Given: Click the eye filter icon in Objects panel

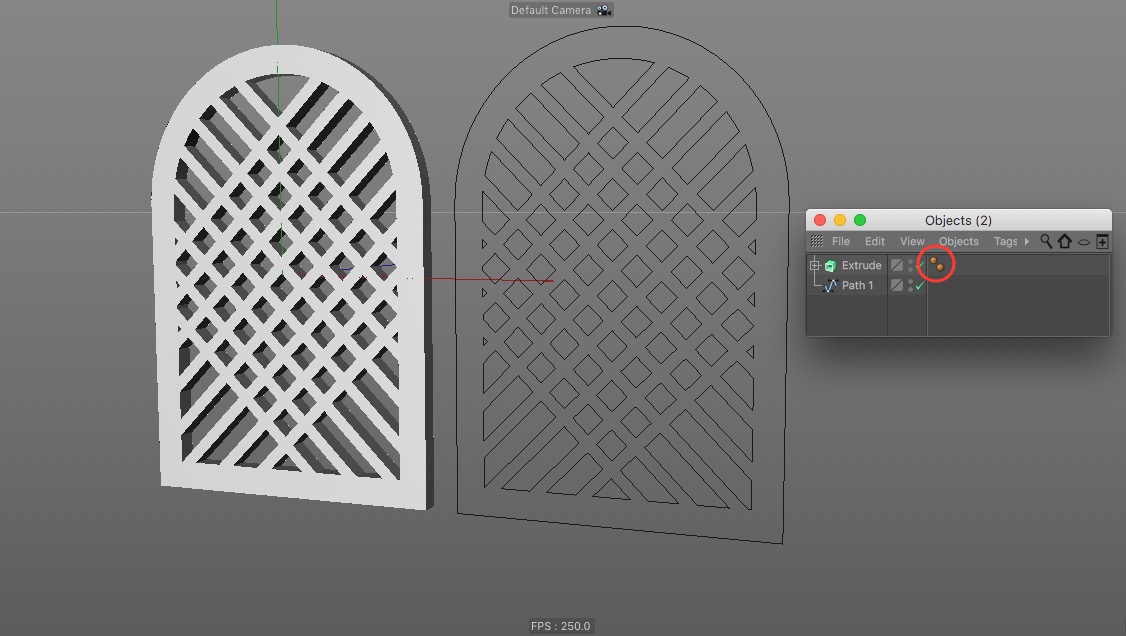Looking at the screenshot, I should (x=1084, y=242).
